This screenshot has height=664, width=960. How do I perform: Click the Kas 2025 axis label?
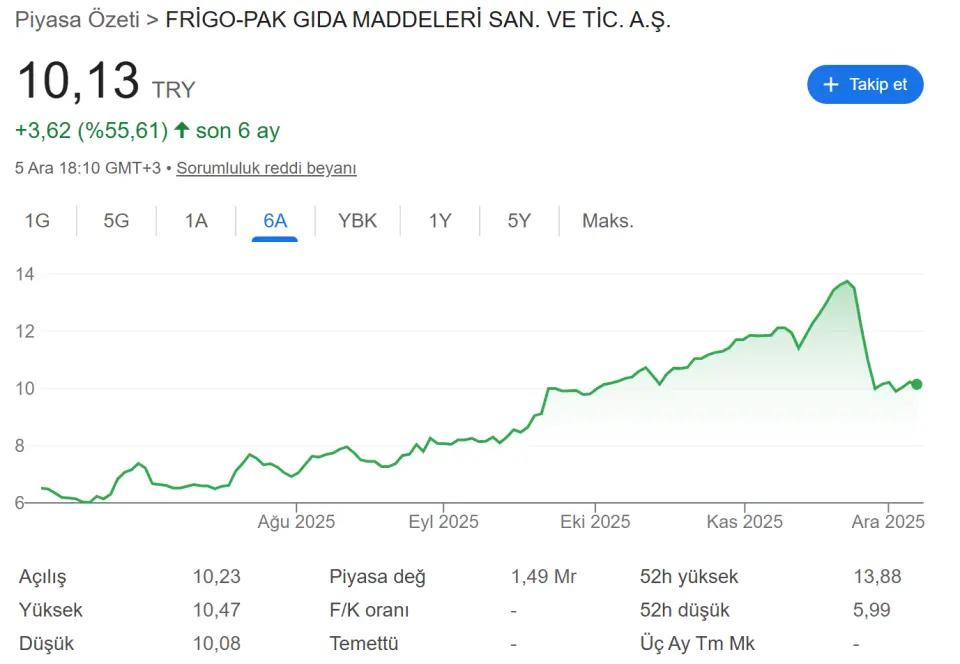point(744,522)
